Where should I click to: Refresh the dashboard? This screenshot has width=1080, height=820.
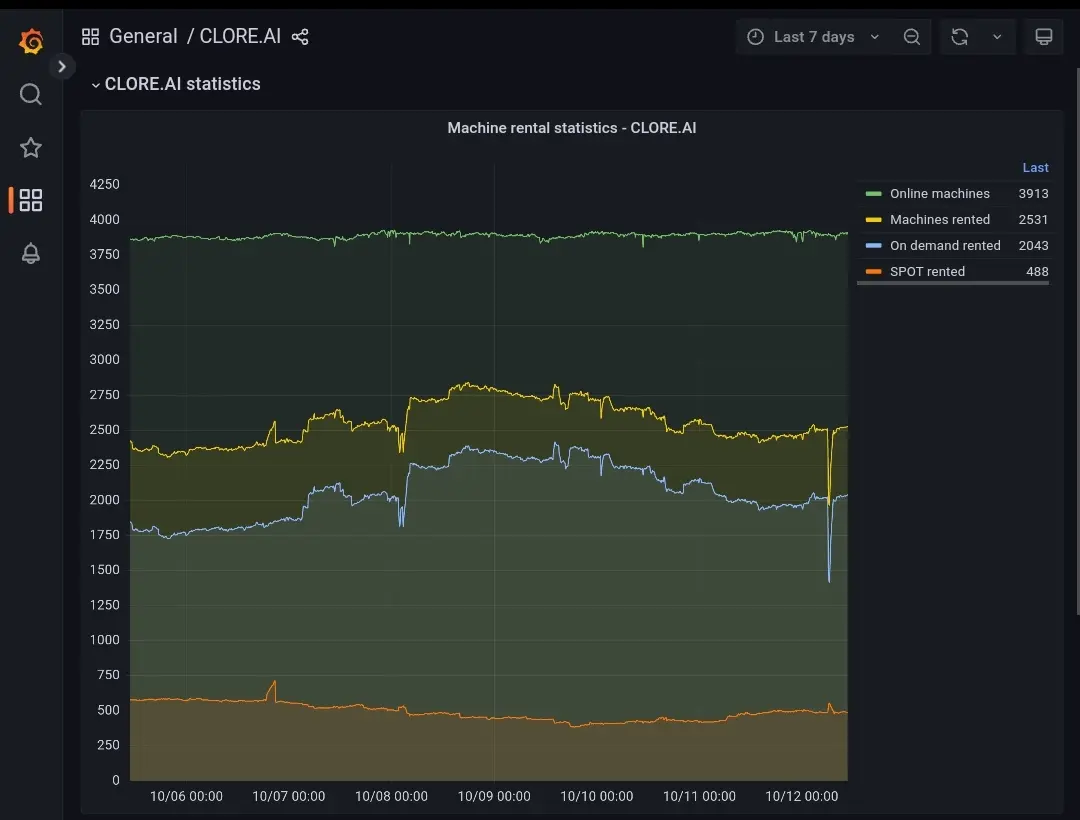pyautogui.click(x=960, y=36)
